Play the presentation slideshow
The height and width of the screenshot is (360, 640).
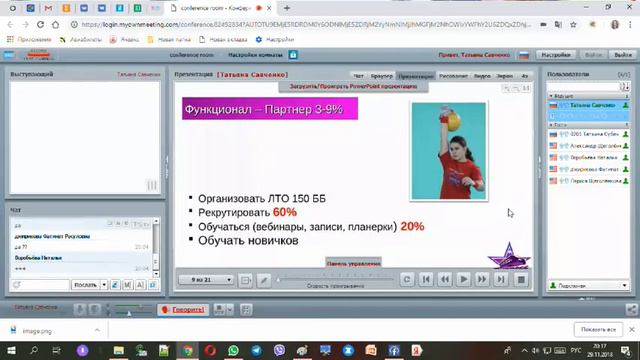[463, 280]
